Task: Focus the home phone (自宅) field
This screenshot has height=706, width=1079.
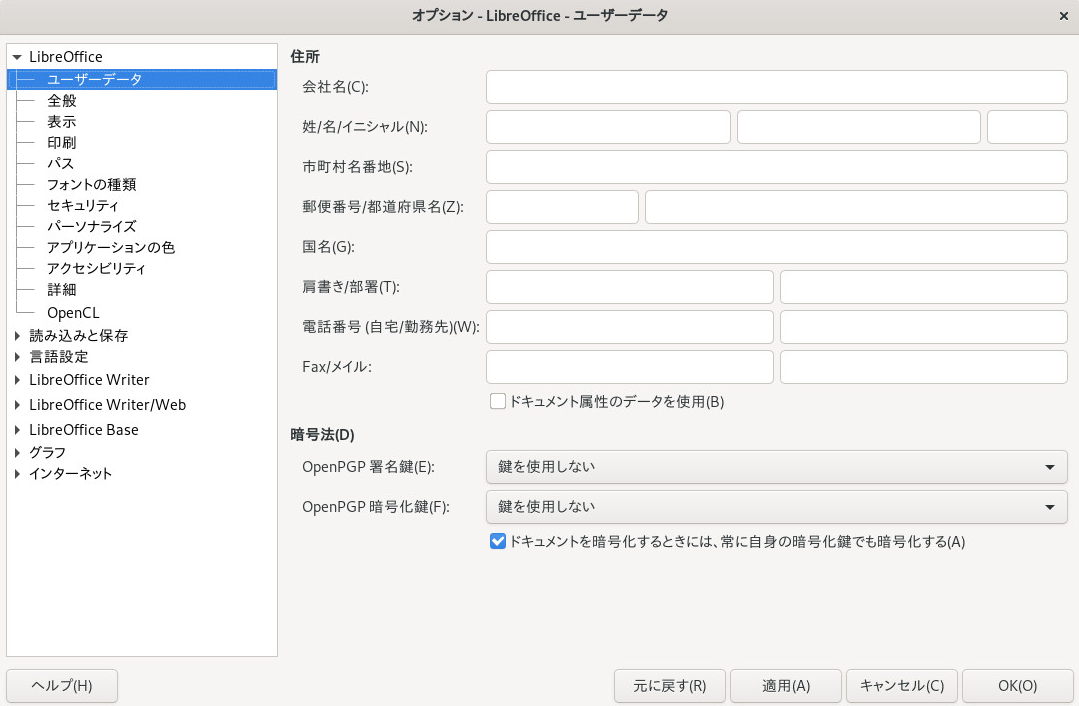Action: [x=630, y=327]
